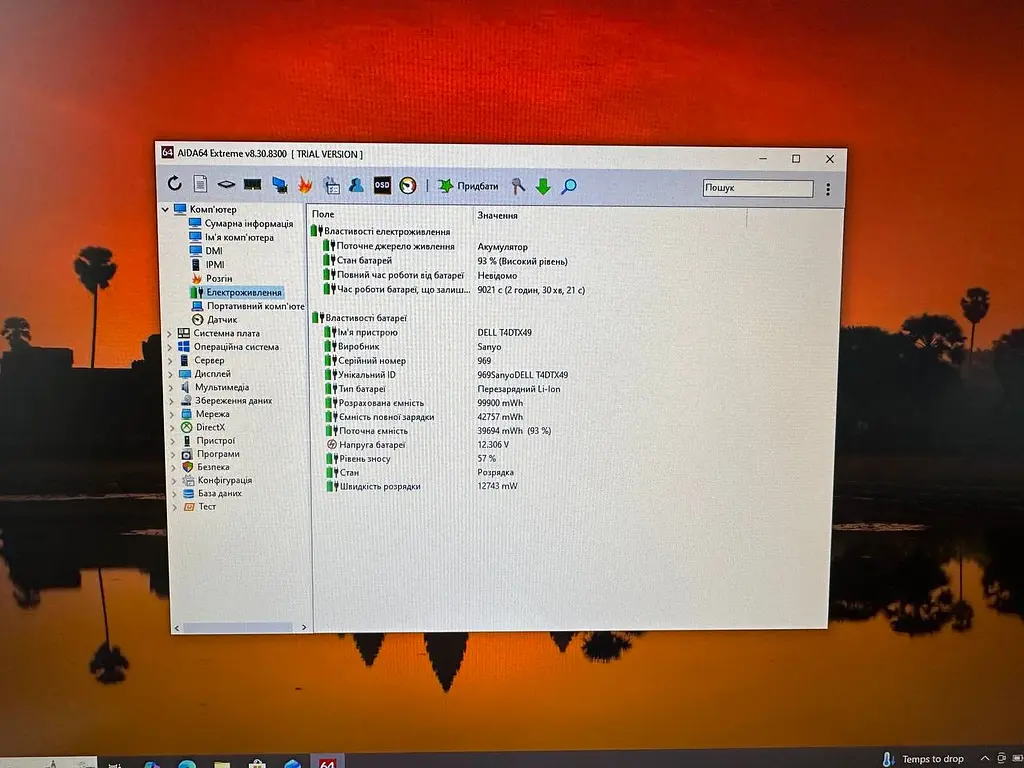The image size is (1024, 768).
Task: Open the gauge sensor panel icon
Action: [408, 186]
